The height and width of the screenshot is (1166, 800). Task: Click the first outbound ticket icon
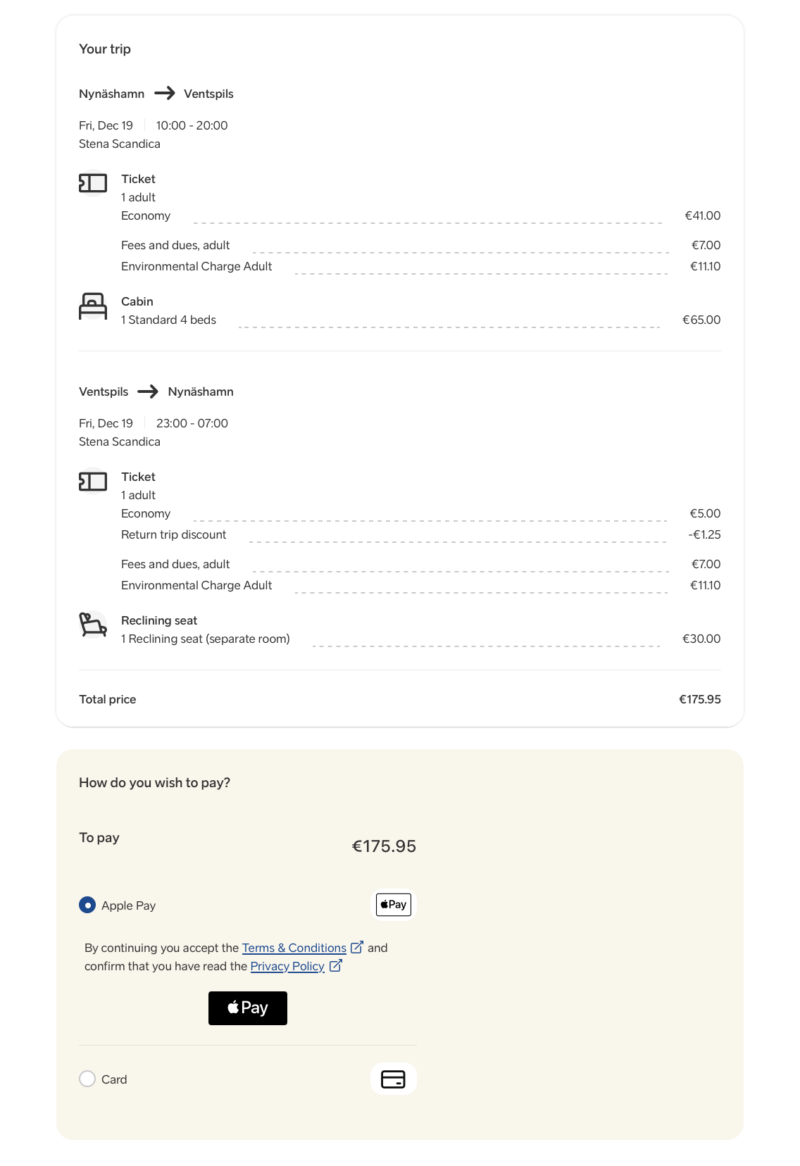tap(93, 183)
